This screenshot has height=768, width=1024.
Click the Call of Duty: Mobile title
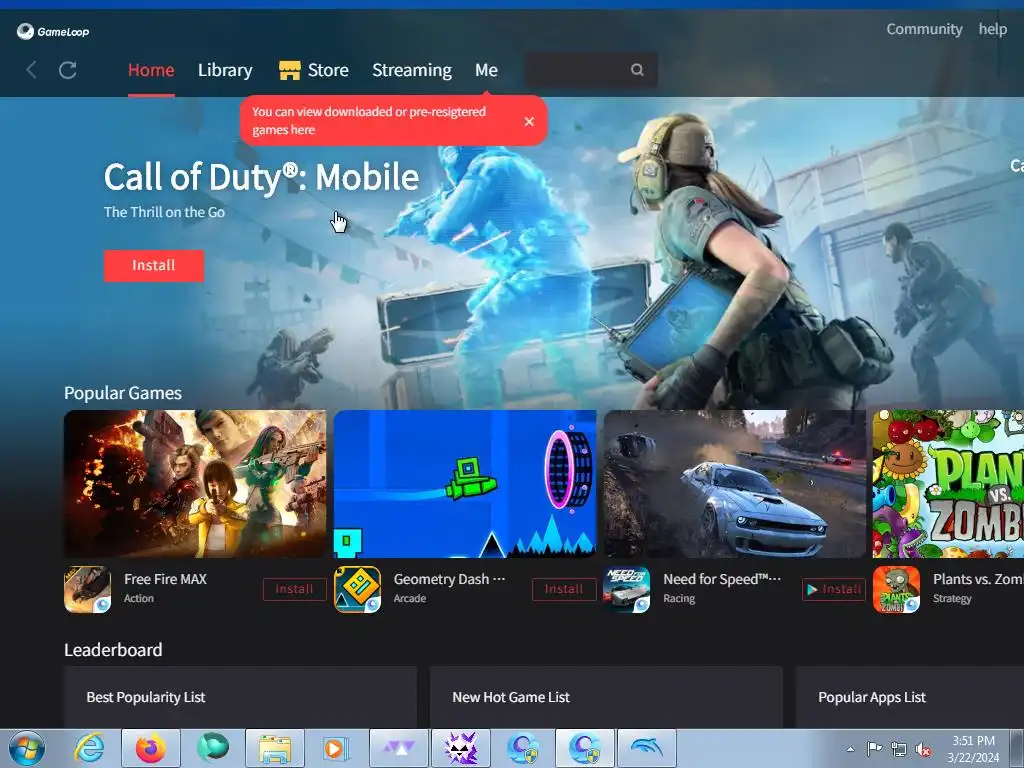point(261,178)
